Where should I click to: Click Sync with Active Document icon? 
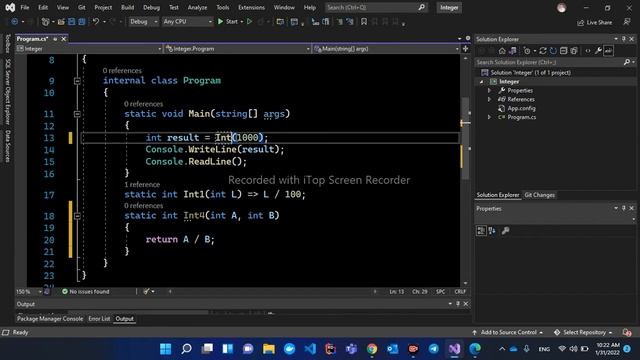542,51
